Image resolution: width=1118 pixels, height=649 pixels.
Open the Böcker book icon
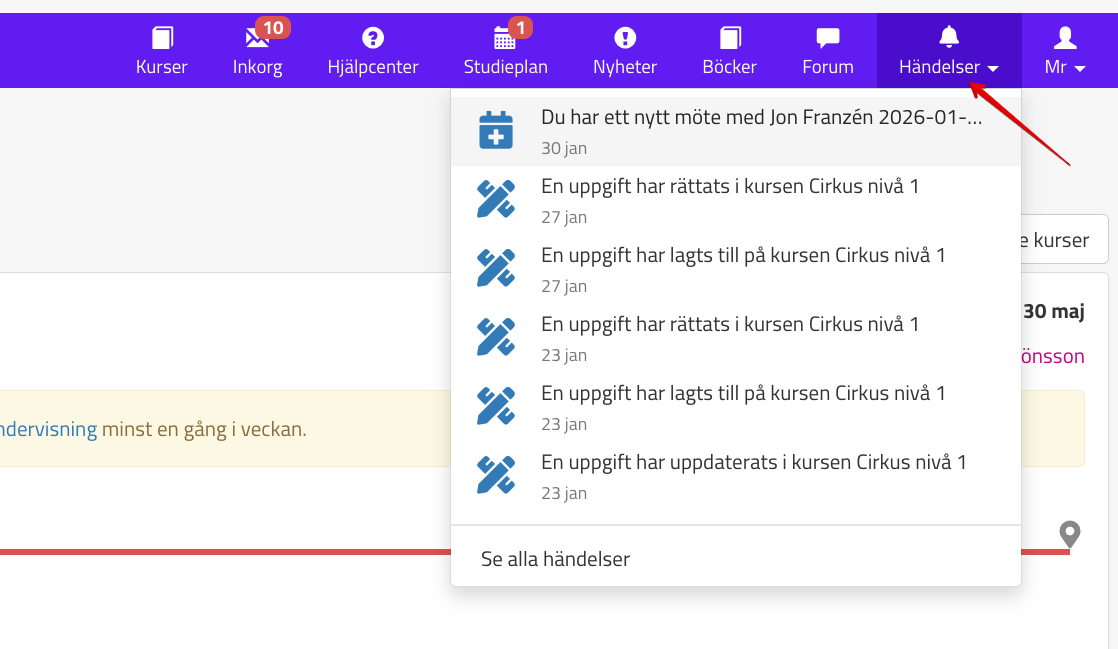730,39
